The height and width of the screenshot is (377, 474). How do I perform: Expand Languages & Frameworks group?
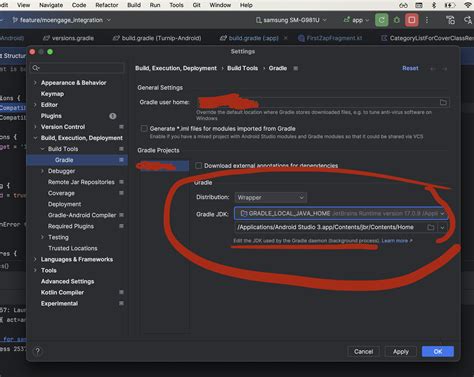(x=35, y=259)
